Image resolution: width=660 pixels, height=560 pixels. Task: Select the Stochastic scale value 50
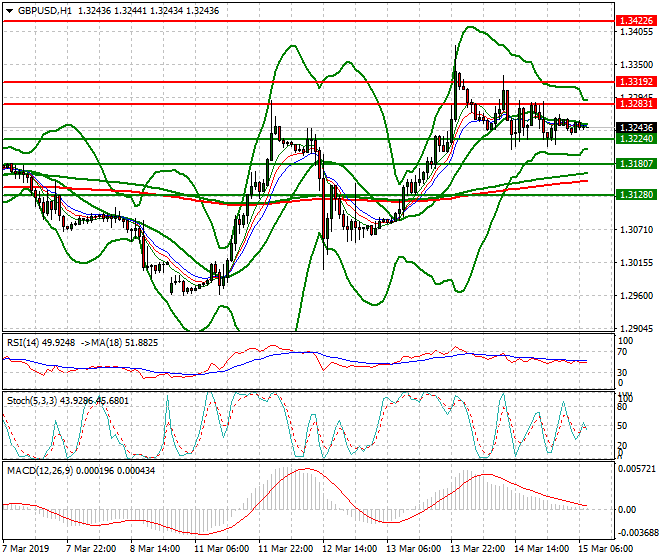pos(622,426)
